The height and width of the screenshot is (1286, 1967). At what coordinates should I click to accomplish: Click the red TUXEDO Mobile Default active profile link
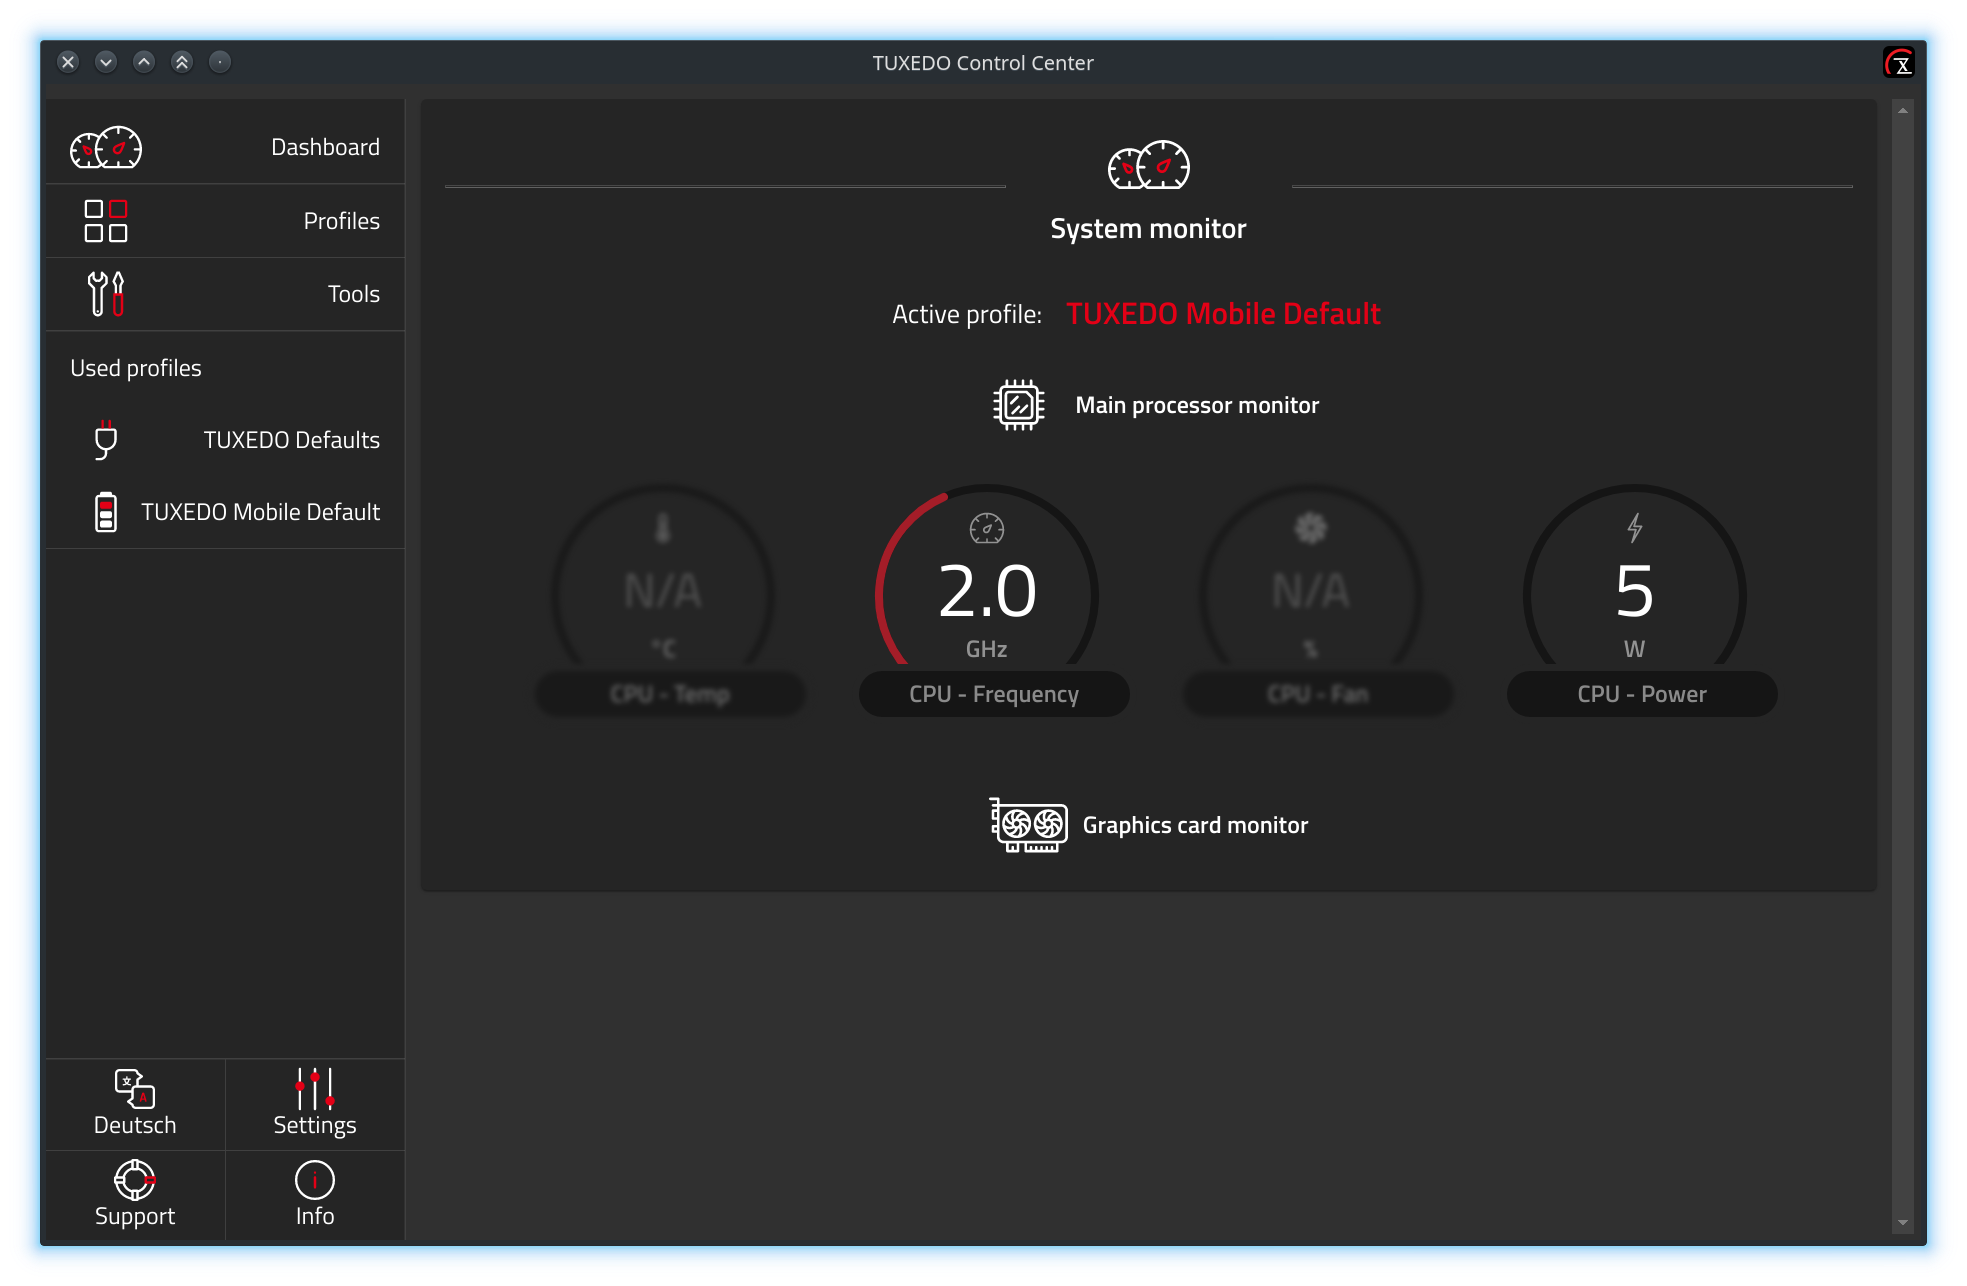(x=1223, y=314)
